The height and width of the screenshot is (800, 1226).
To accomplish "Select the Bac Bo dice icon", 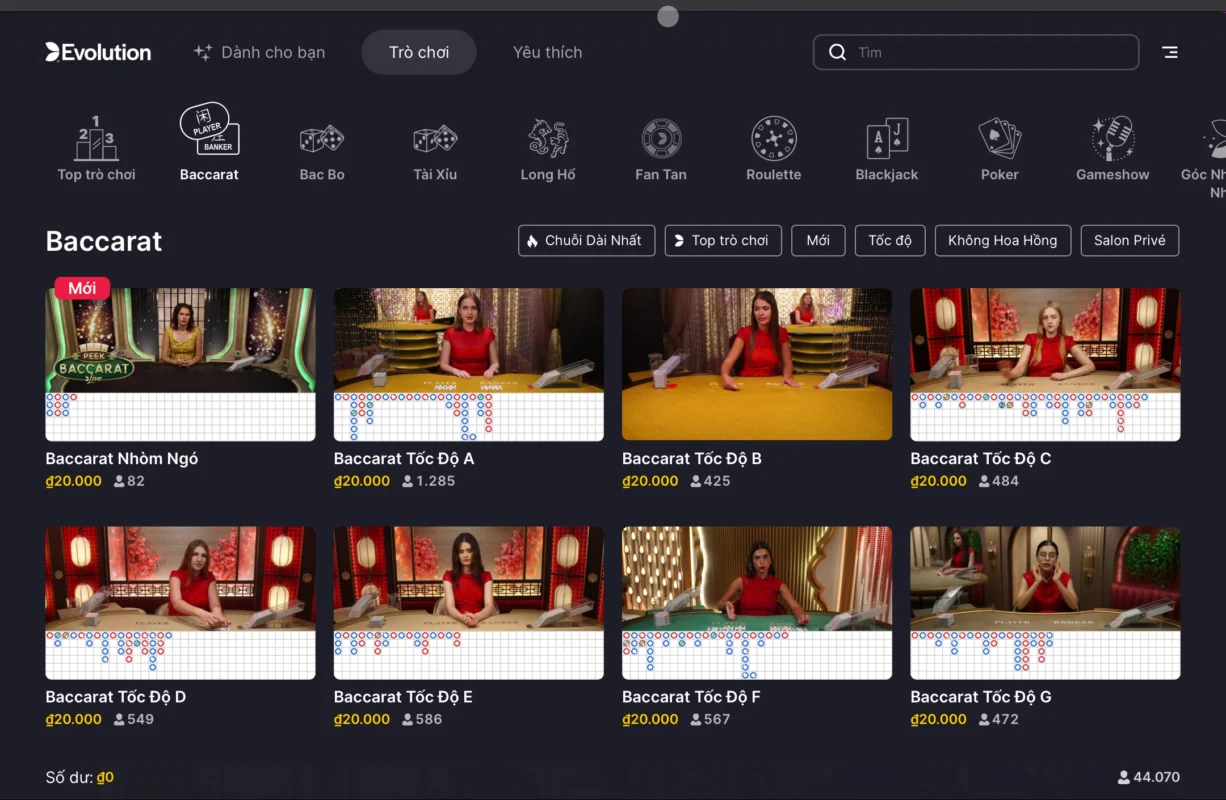I will [322, 140].
